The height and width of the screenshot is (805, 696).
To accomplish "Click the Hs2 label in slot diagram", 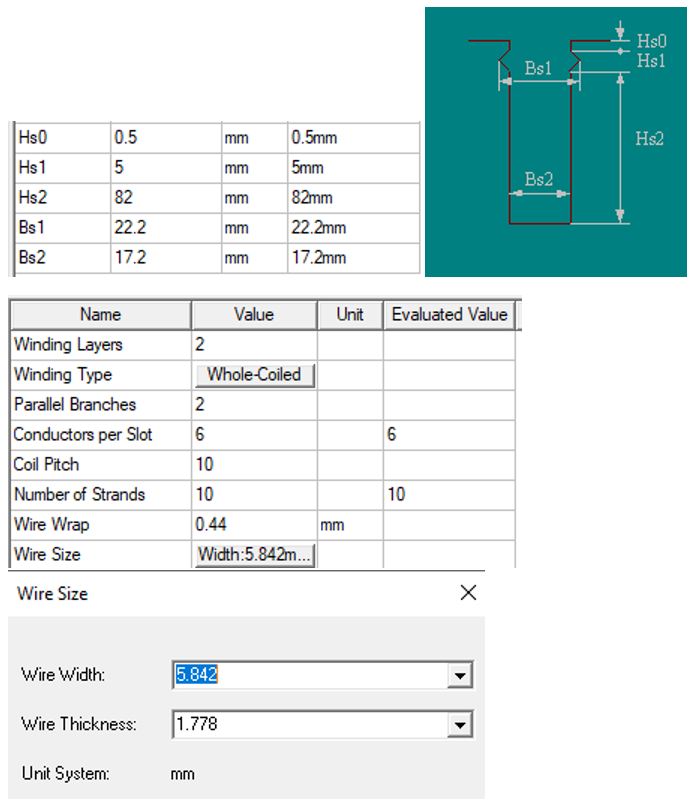I will (649, 139).
